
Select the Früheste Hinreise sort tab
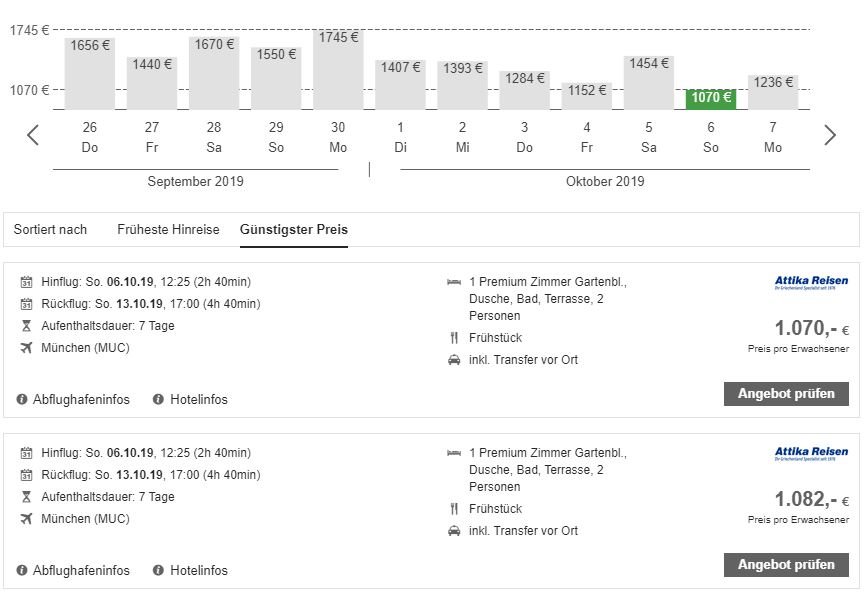coord(168,229)
